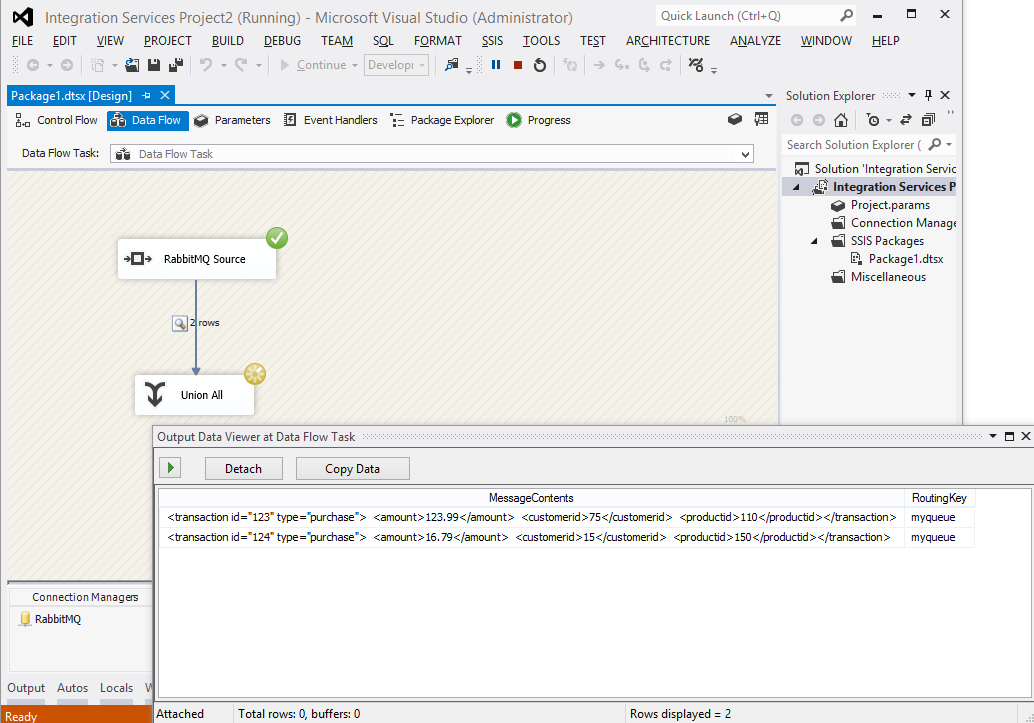Viewport: 1034px width, 723px height.
Task: Click the Copy Data button
Action: (x=352, y=468)
